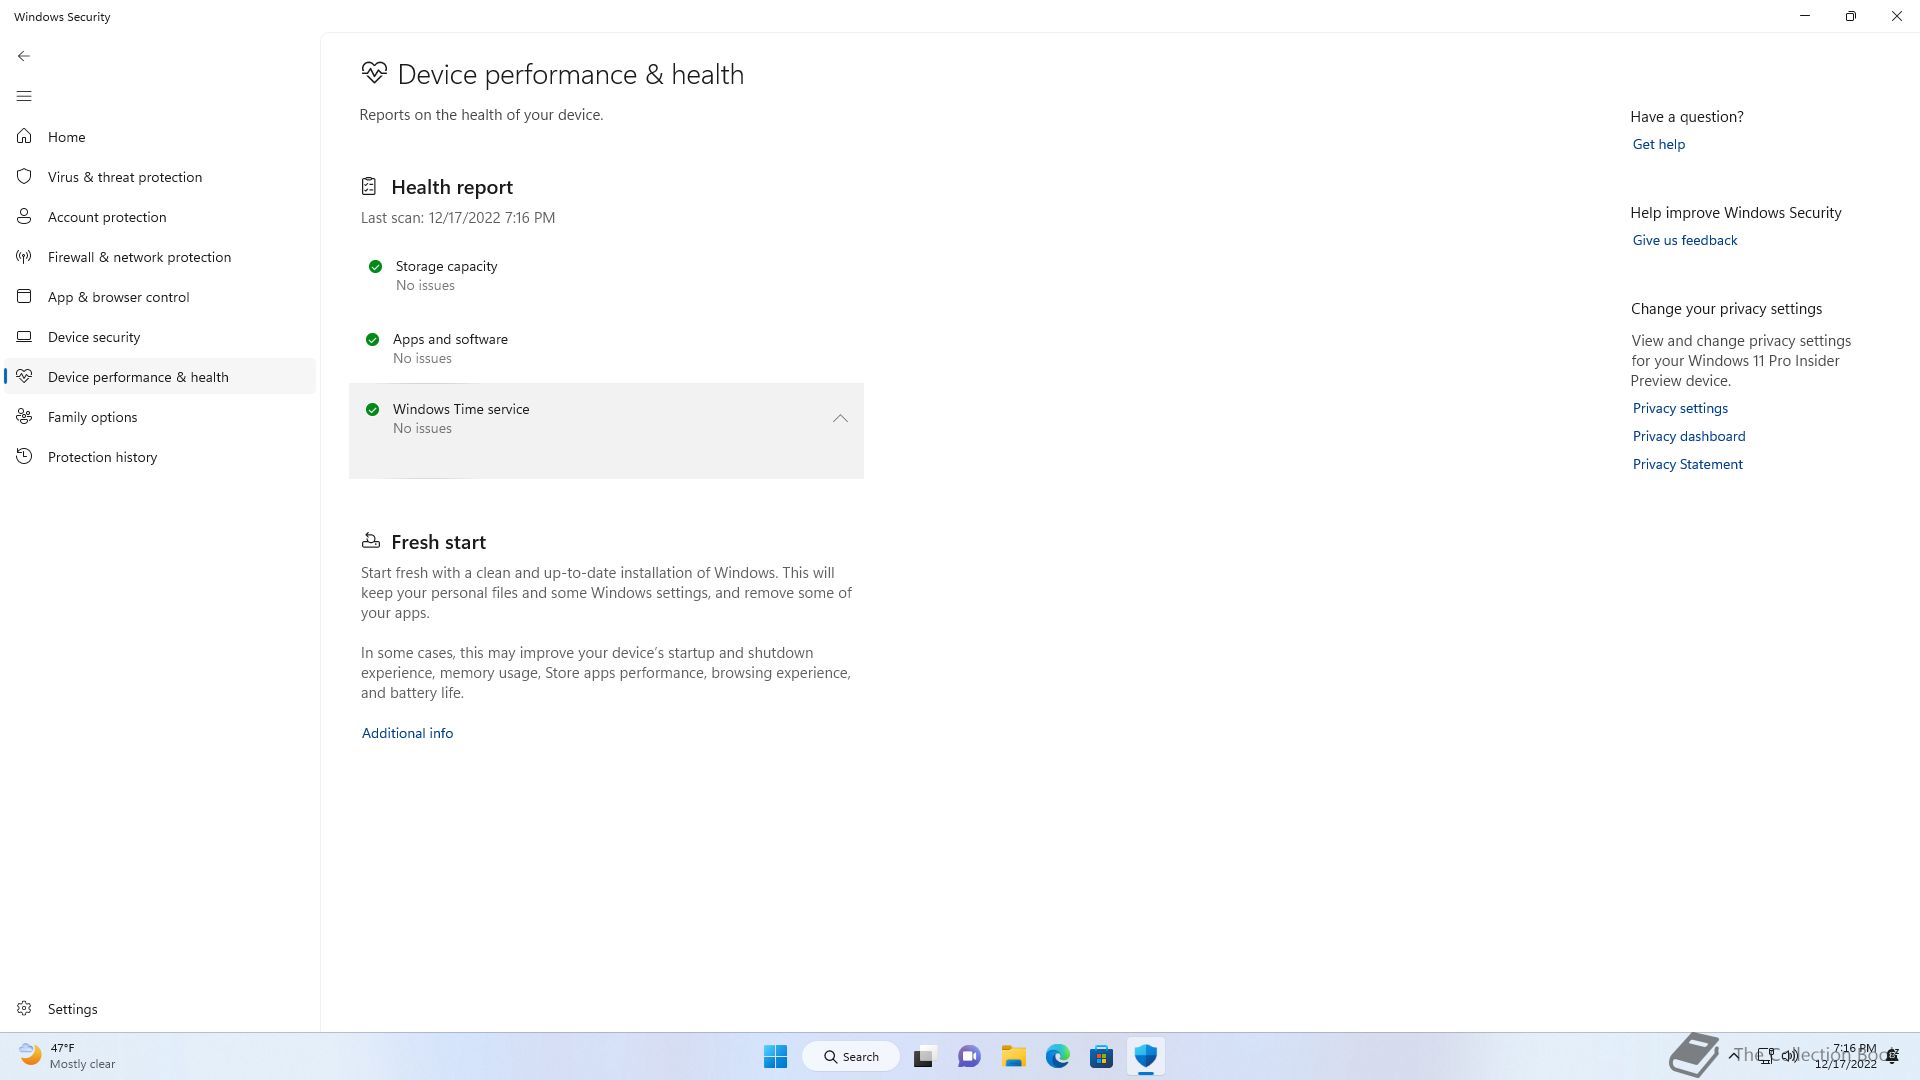The image size is (1920, 1080).
Task: Click the Get help link
Action: 1658,144
